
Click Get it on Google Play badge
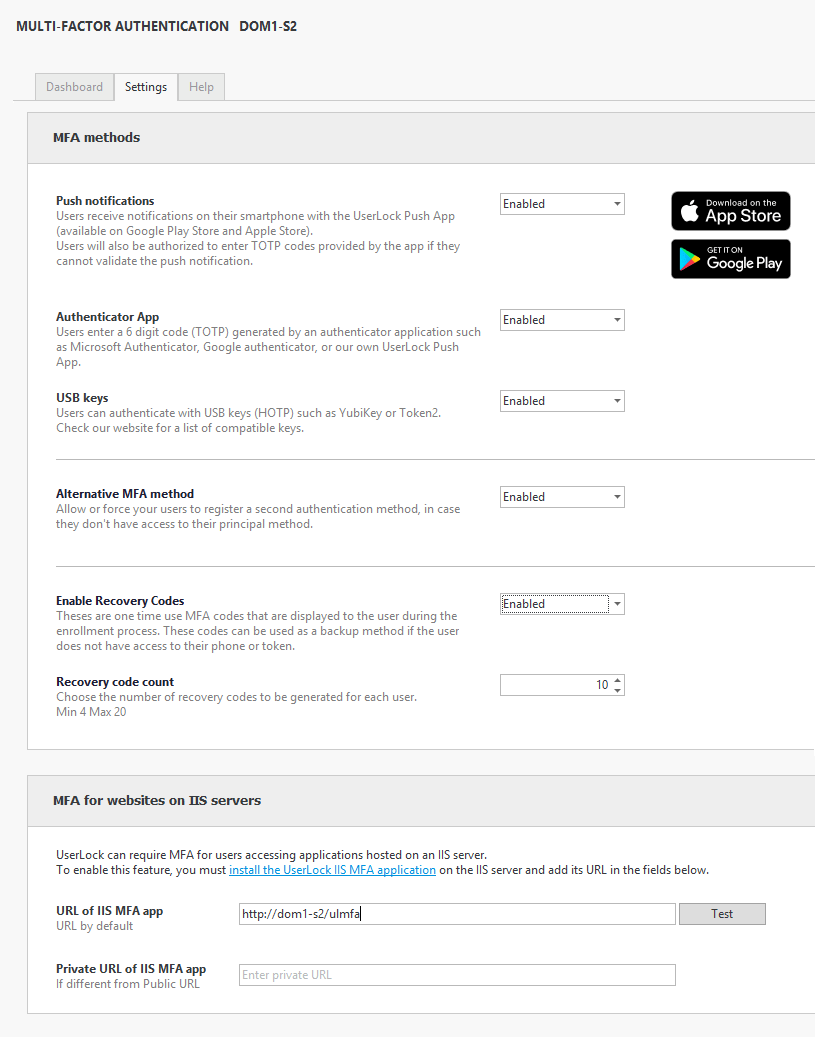730,259
